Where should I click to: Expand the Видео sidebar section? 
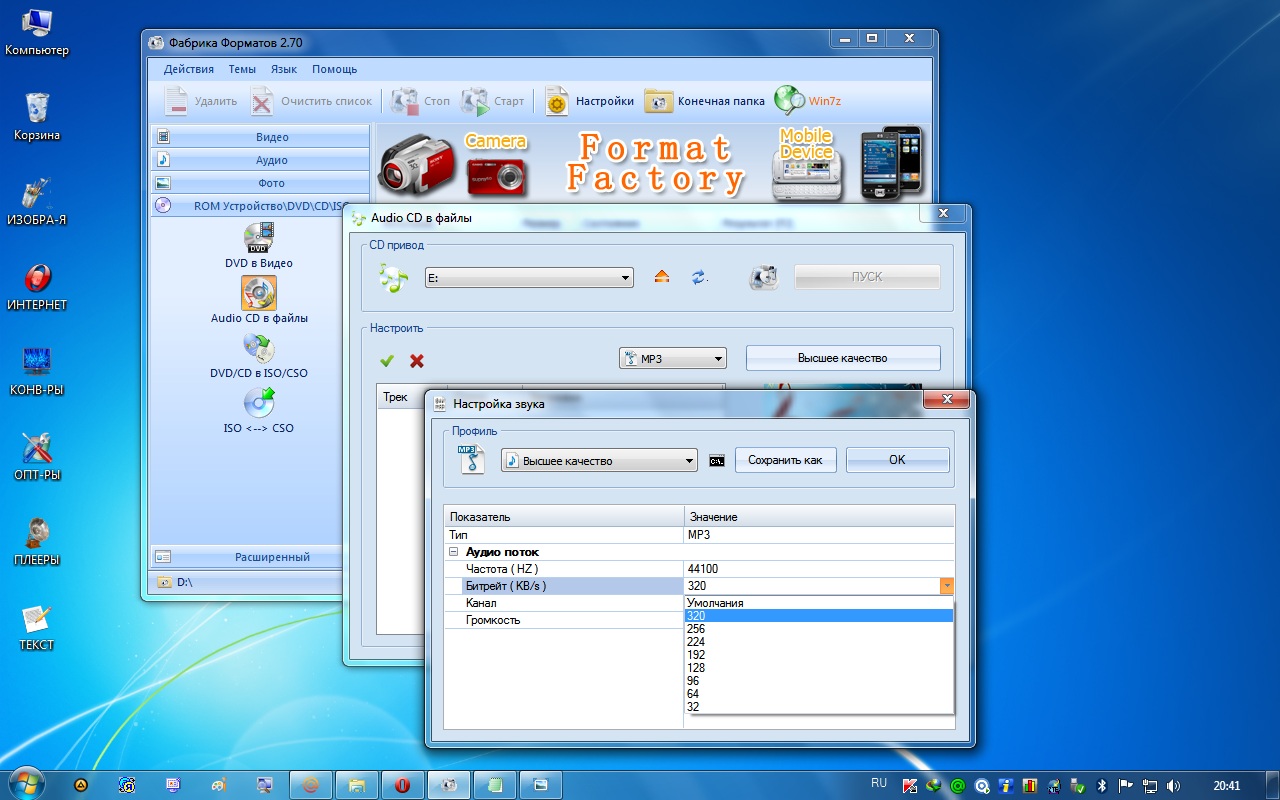[x=260, y=137]
